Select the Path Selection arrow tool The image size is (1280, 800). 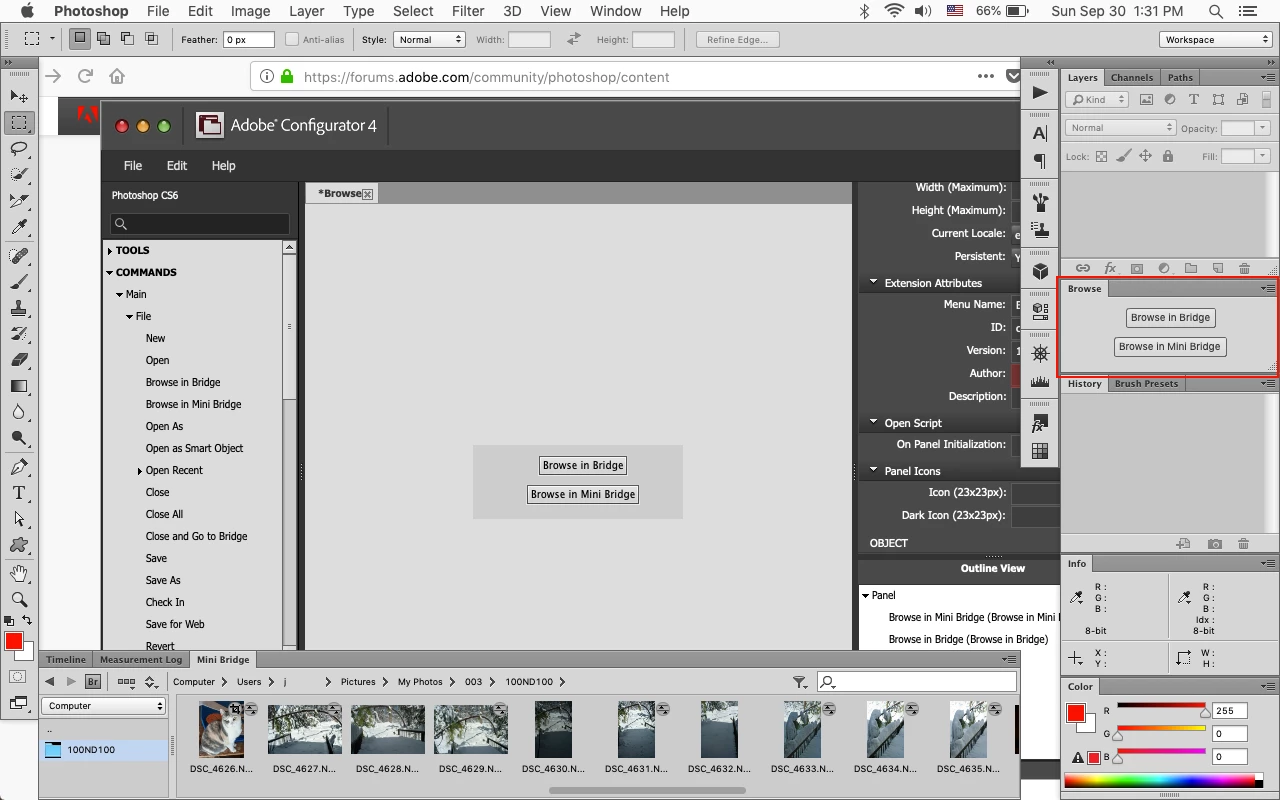[19, 519]
